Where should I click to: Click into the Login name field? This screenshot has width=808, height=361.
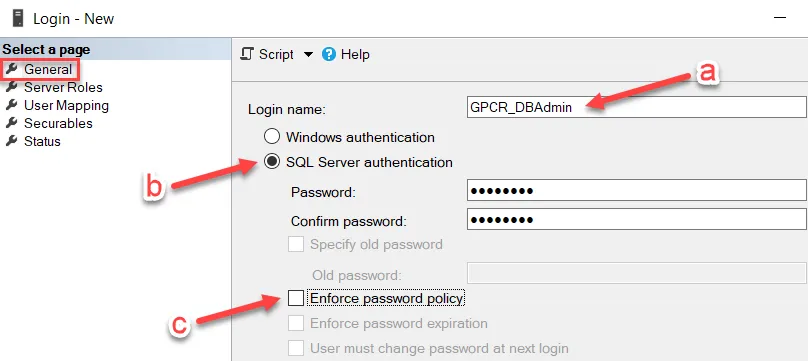pyautogui.click(x=636, y=108)
